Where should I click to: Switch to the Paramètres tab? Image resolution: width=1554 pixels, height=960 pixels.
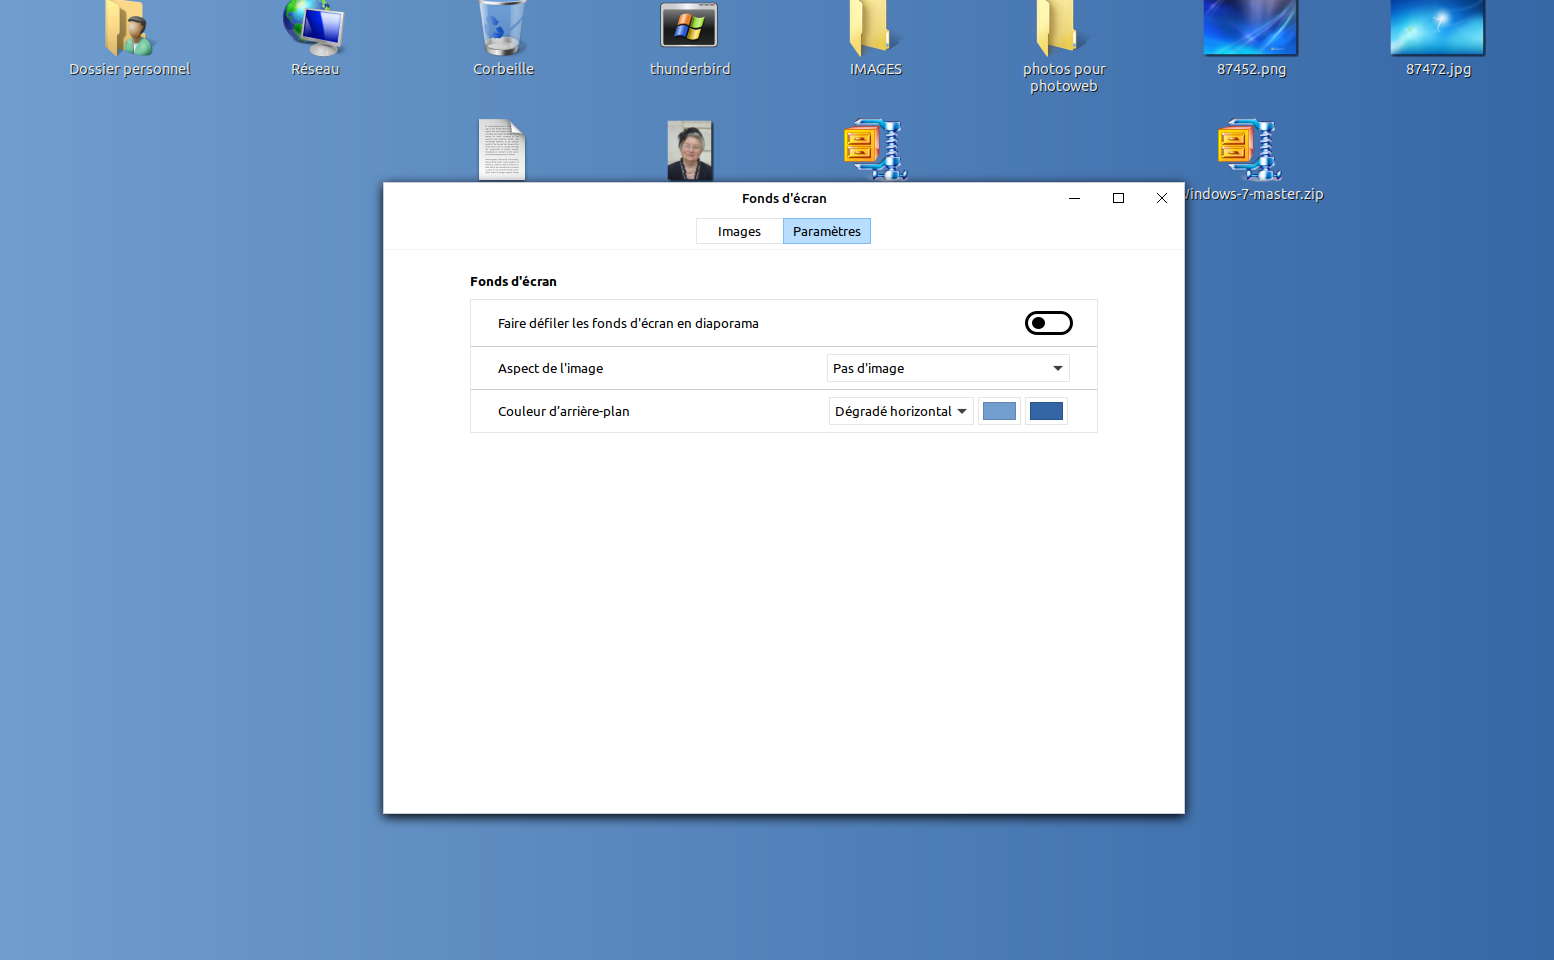coord(827,231)
